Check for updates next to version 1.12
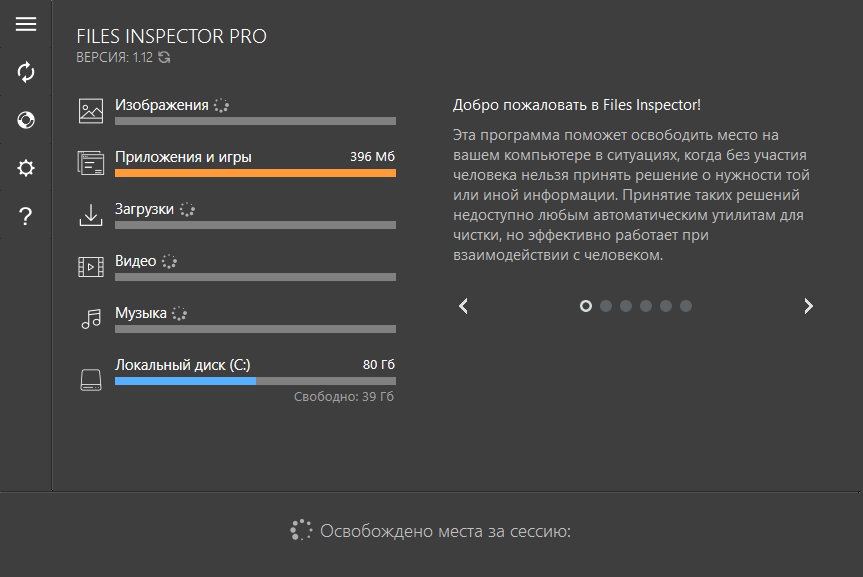The width and height of the screenshot is (863, 577). [163, 58]
